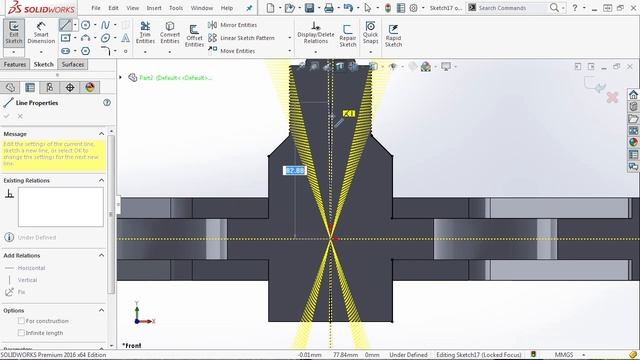Image resolution: width=640 pixels, height=360 pixels.
Task: Collapse the Existing Relations section
Action: point(101,180)
